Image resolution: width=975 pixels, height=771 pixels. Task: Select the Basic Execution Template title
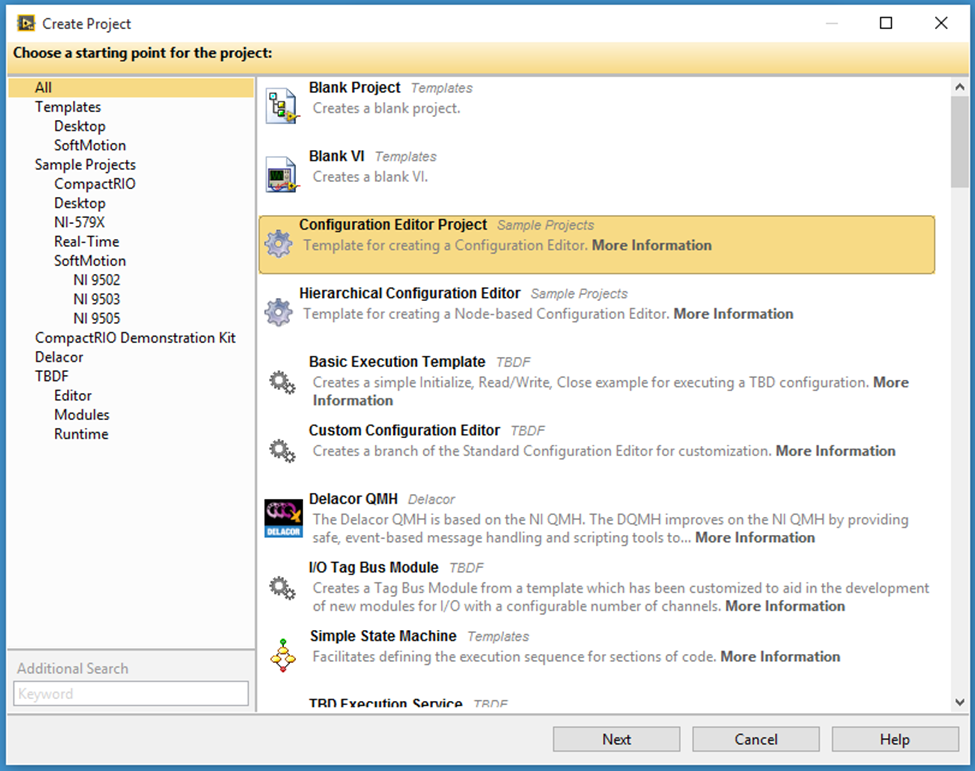click(397, 362)
